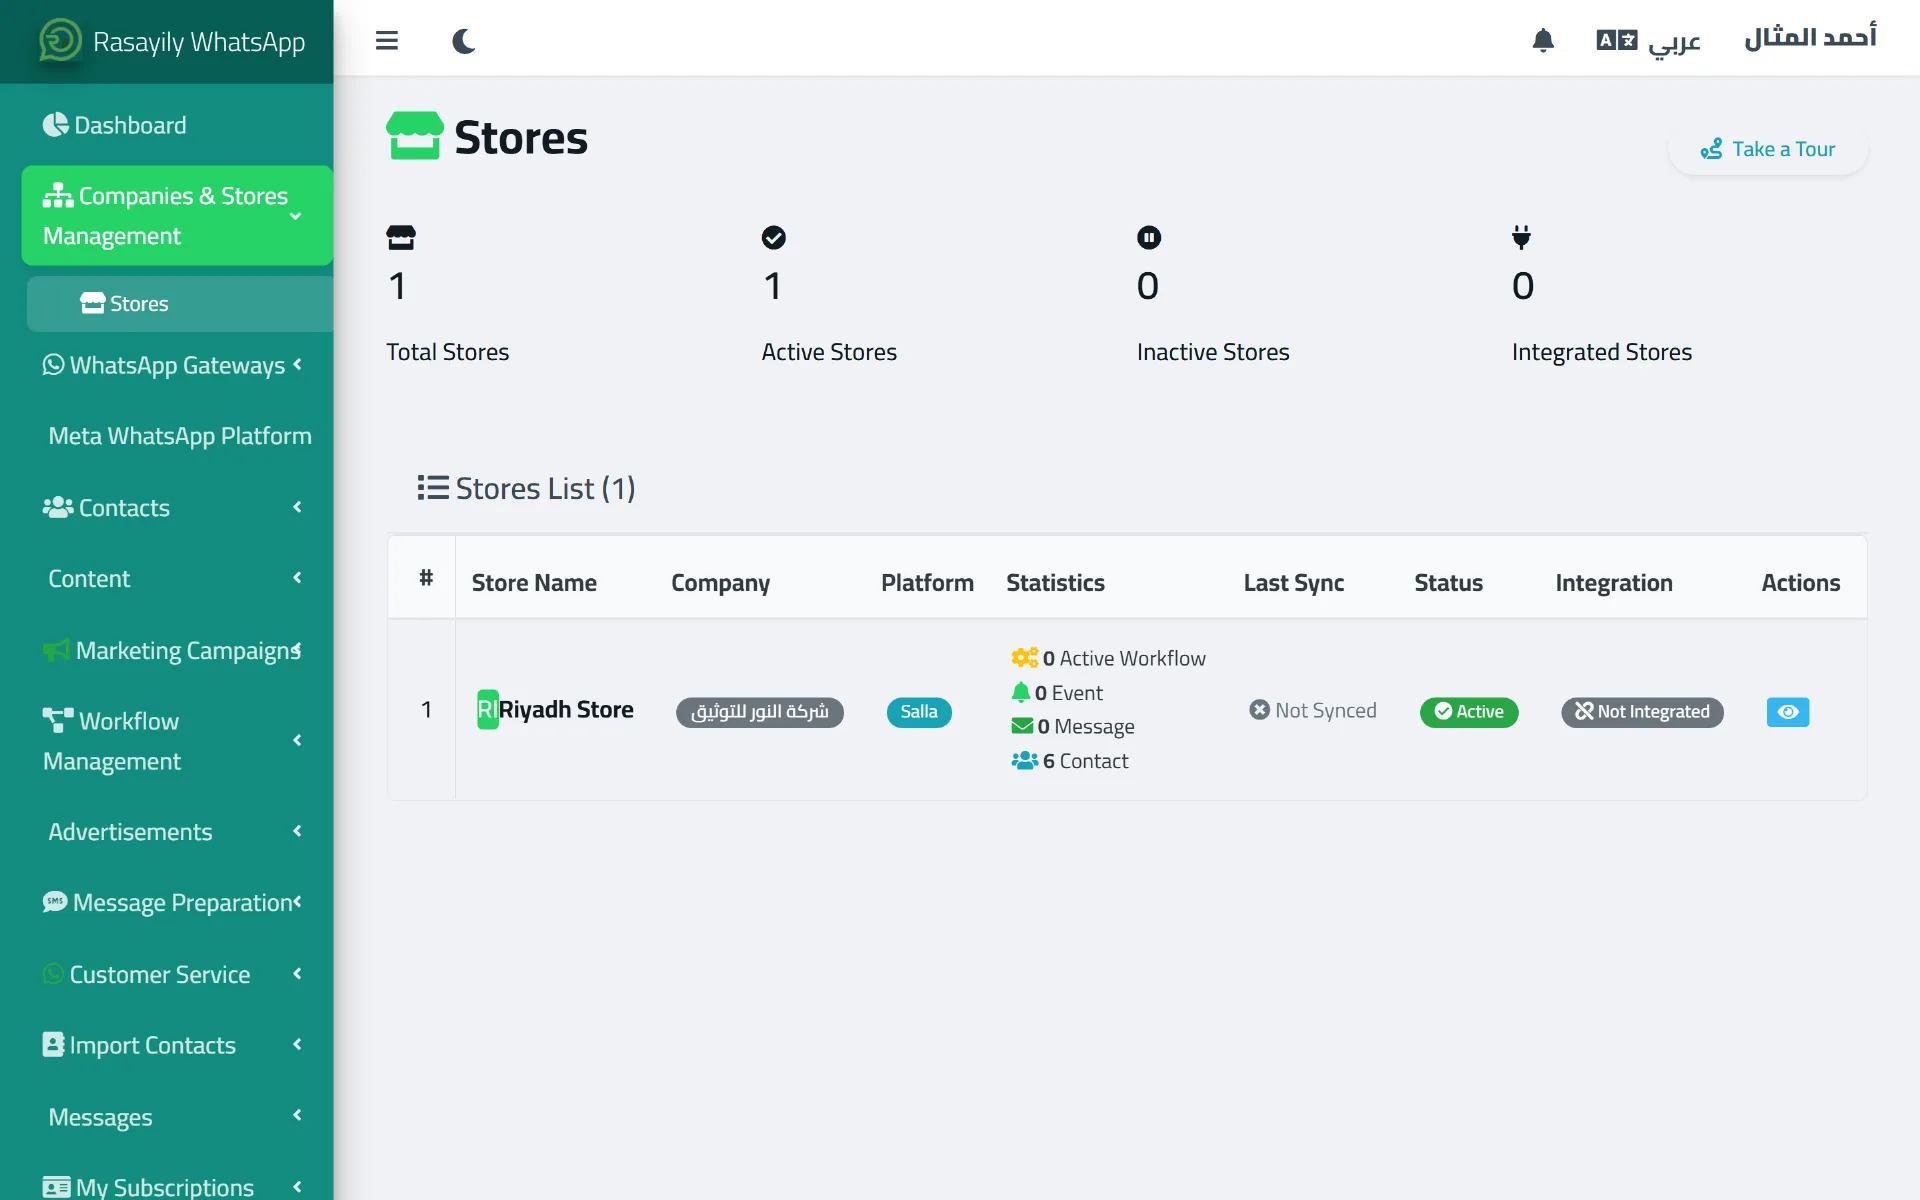Click the Not Integrated badge
Viewport: 1920px width, 1200px height.
(x=1642, y=712)
